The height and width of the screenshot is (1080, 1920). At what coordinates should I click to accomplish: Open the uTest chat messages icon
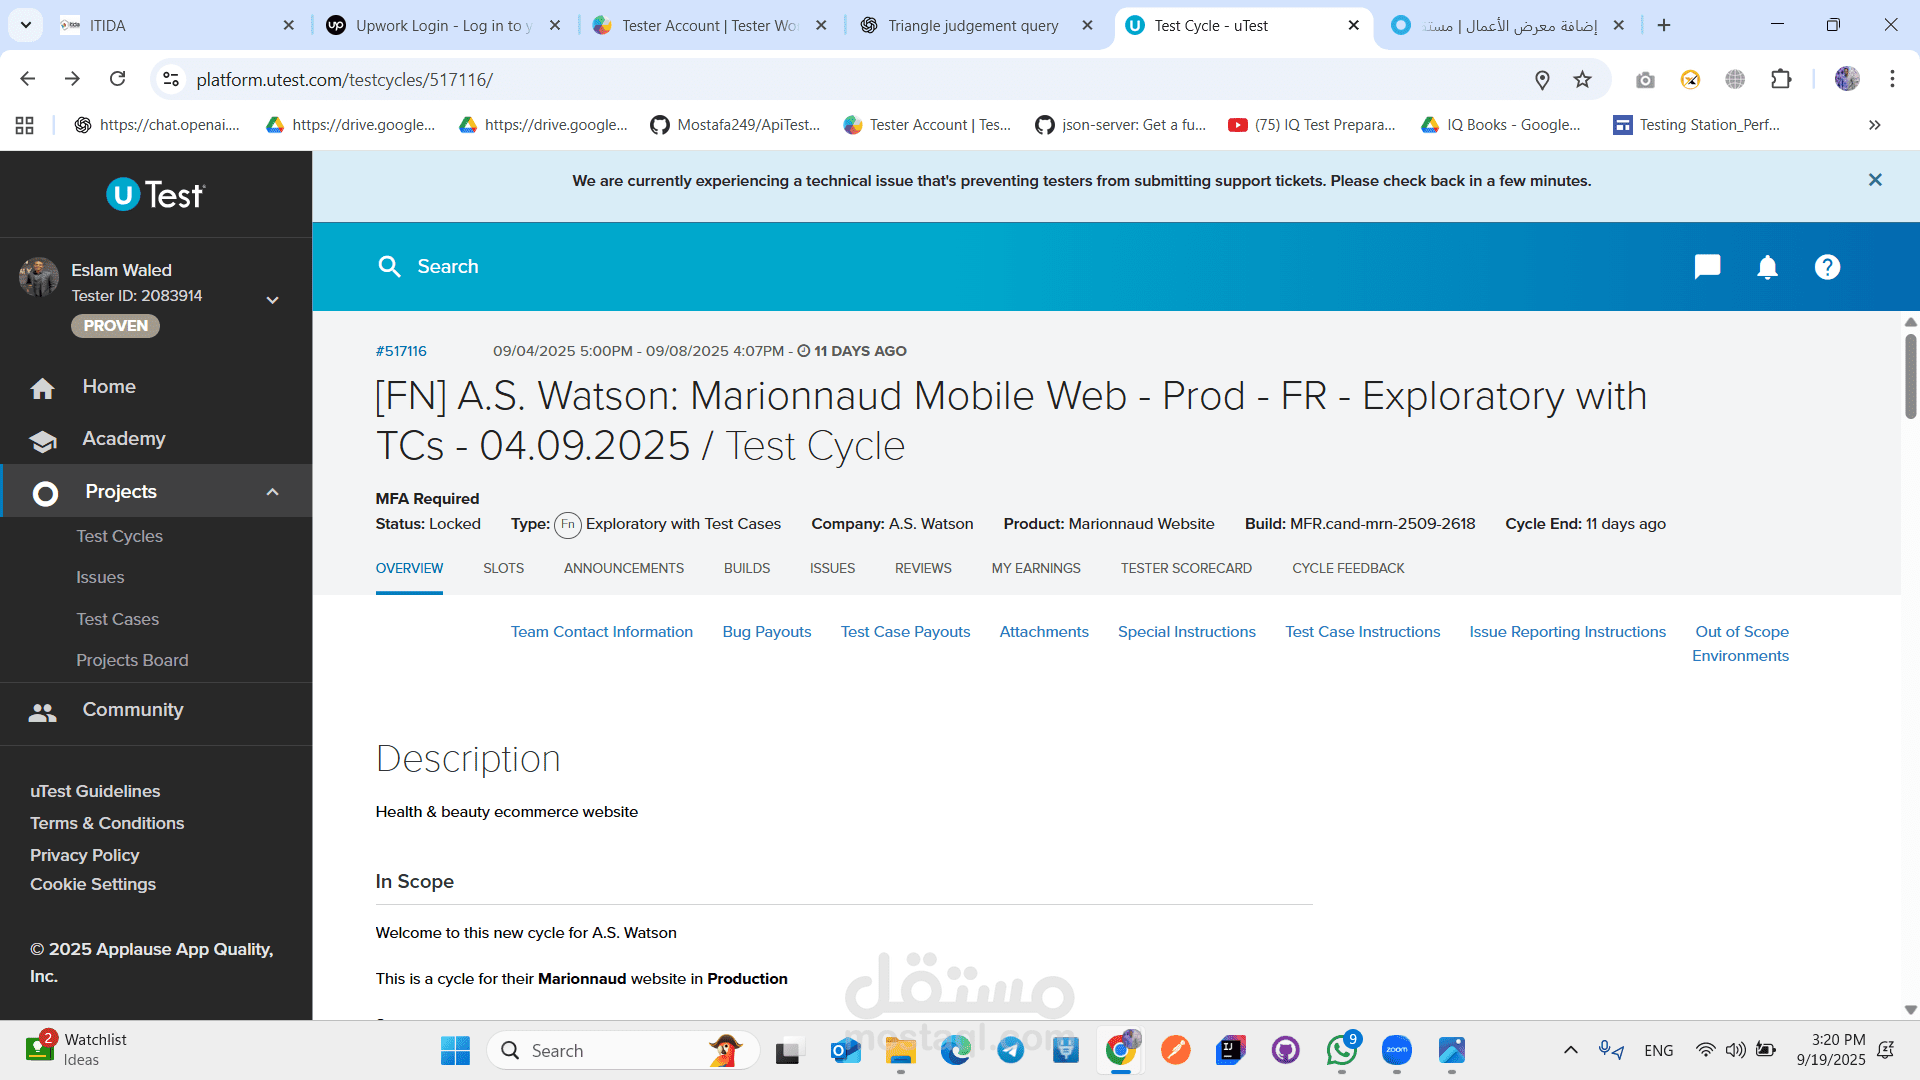[x=1707, y=266]
